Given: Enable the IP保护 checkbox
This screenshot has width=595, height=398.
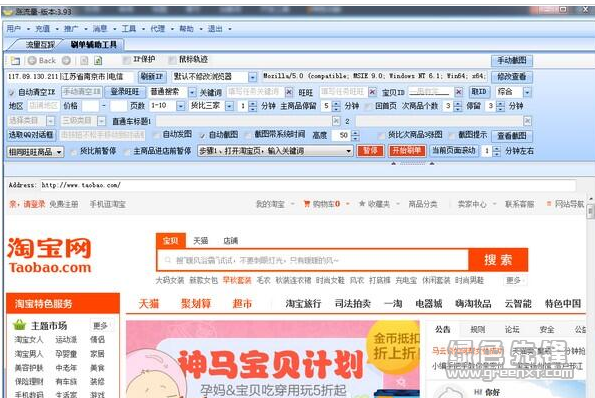Looking at the screenshot, I should [x=127, y=60].
